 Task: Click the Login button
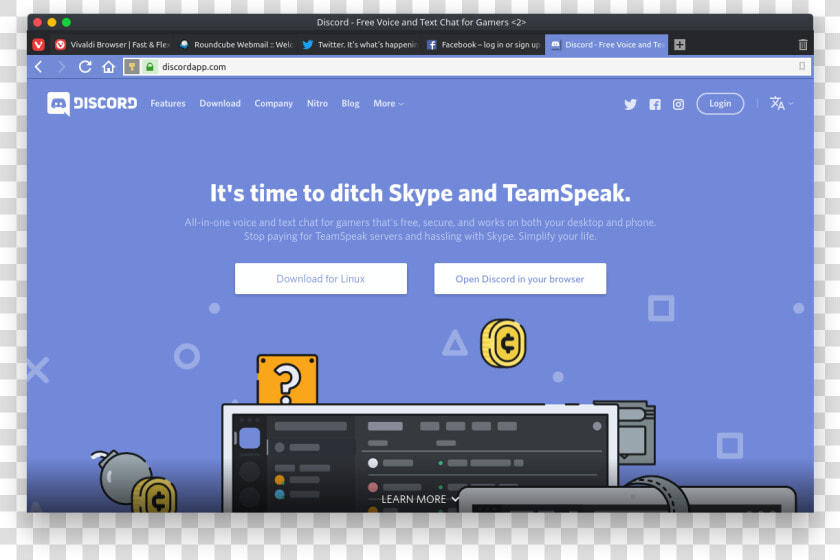[x=720, y=103]
